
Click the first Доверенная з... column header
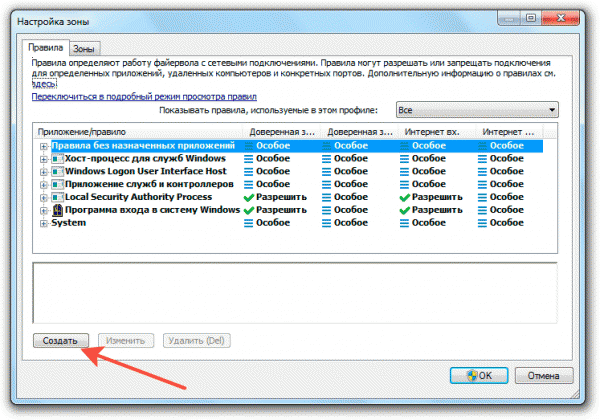[x=282, y=132]
